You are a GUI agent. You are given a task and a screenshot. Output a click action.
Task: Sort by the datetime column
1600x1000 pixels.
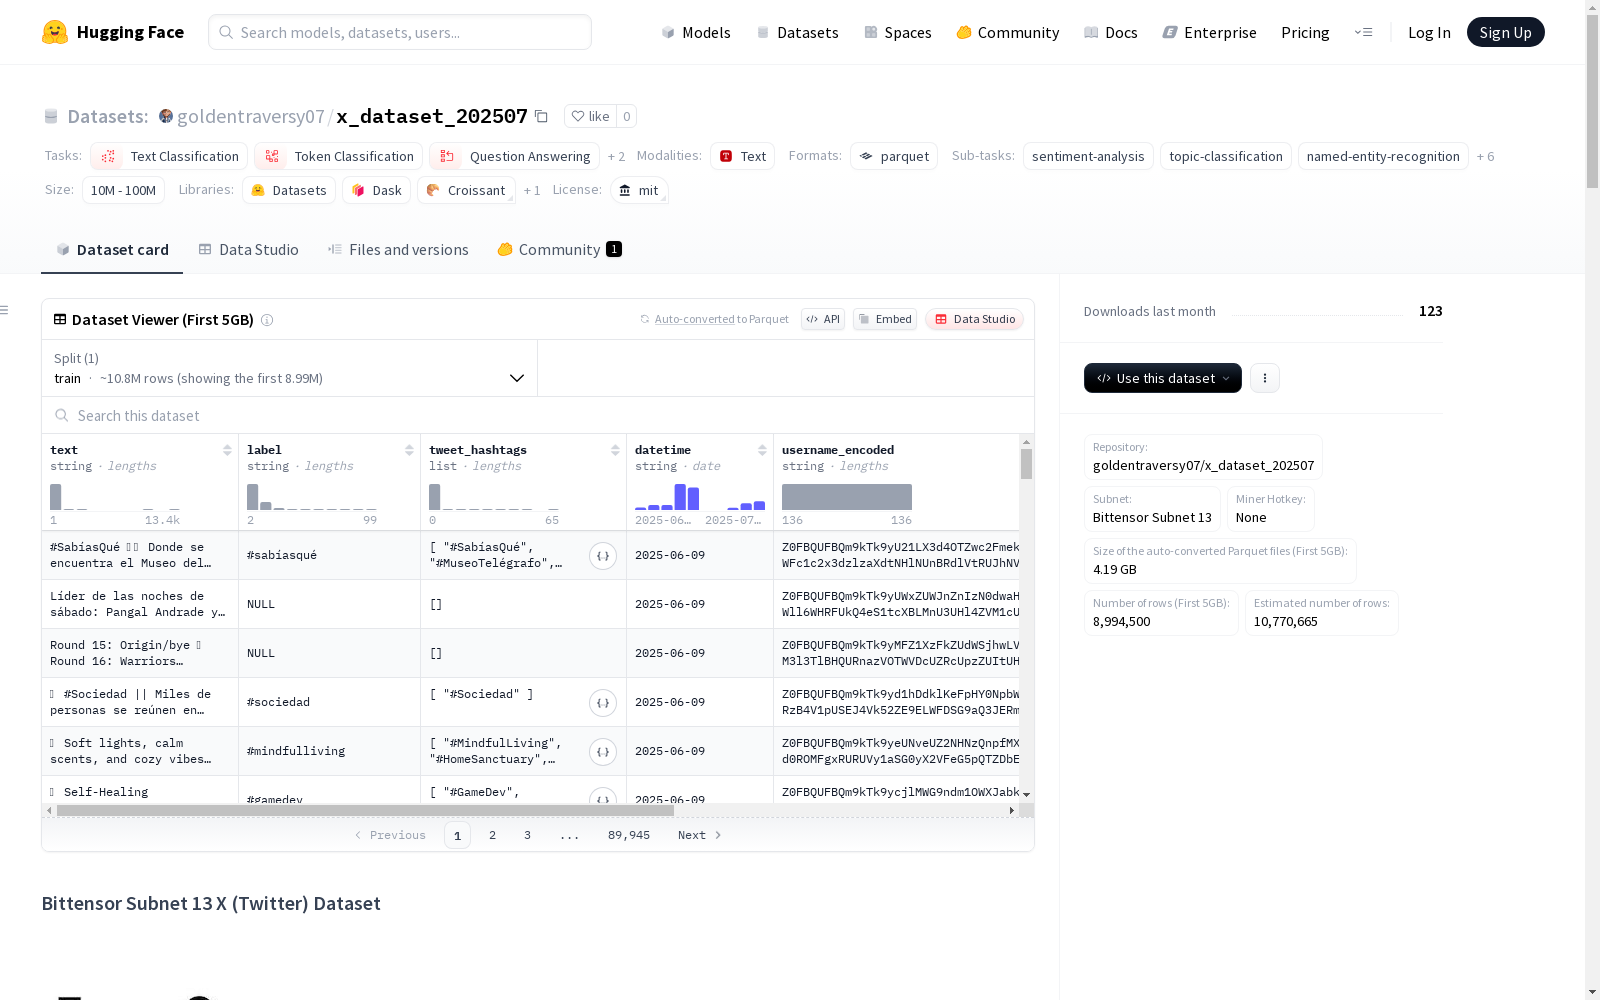(762, 450)
